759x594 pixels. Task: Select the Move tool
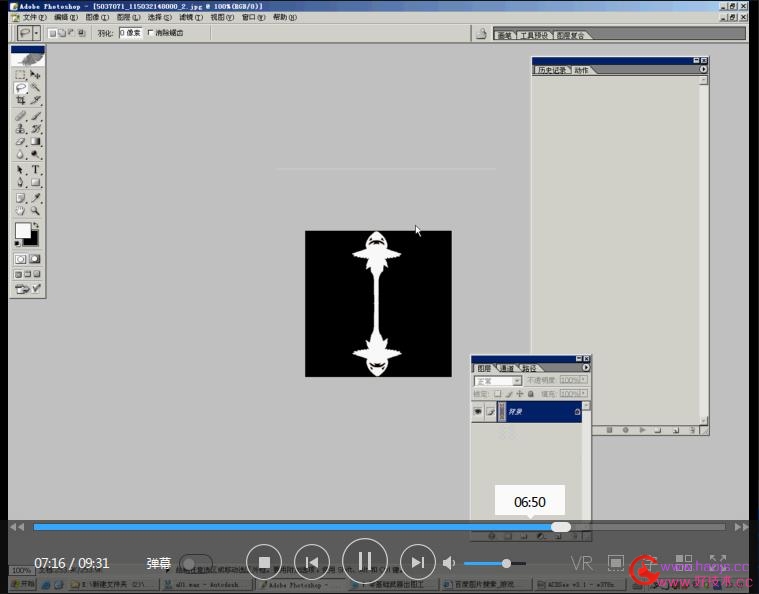[x=35, y=75]
